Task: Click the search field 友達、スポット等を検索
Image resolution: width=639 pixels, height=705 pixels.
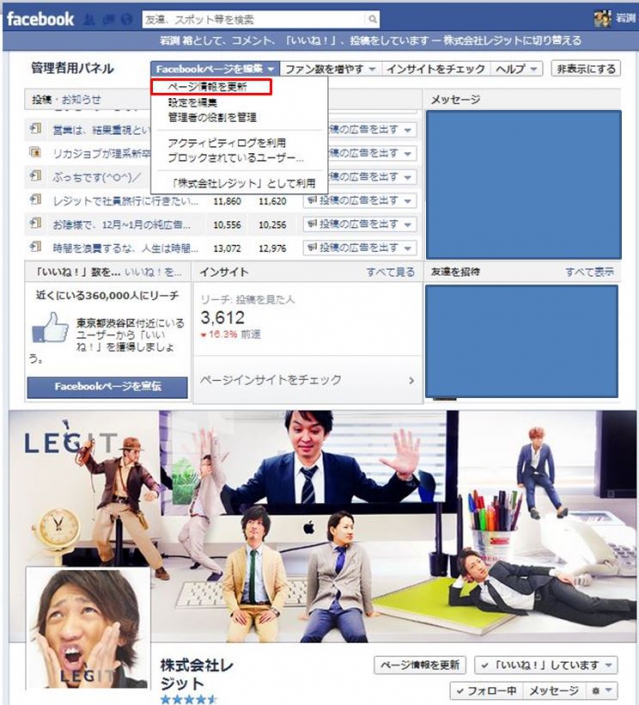Action: tap(254, 19)
